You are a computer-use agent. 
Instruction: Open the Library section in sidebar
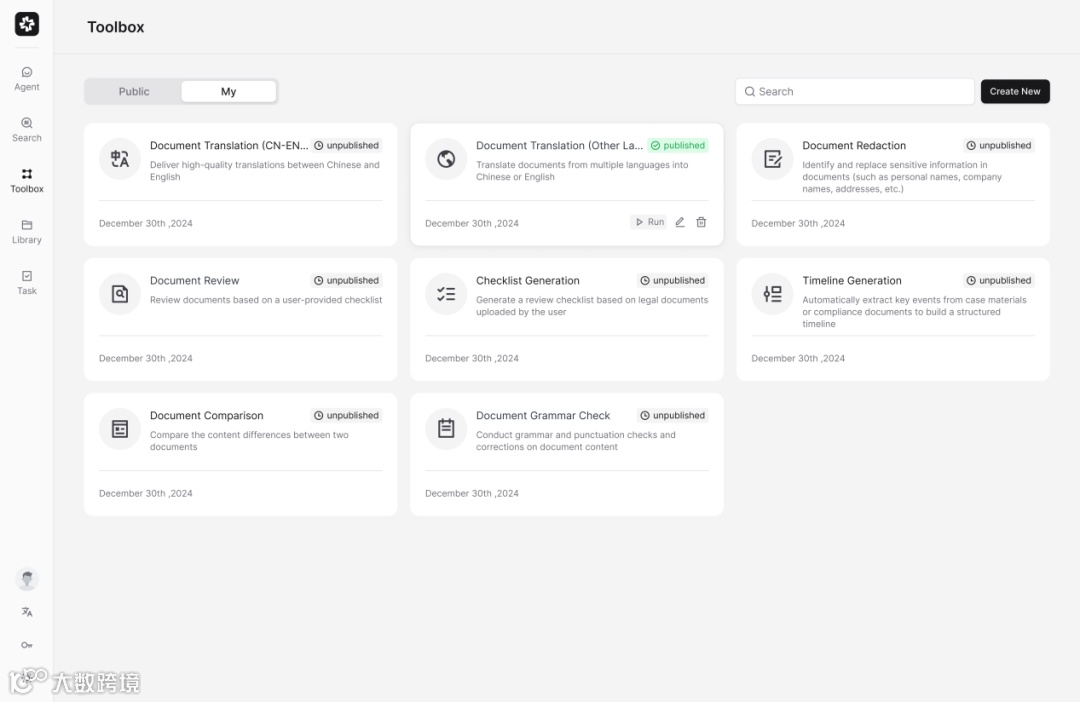[27, 231]
